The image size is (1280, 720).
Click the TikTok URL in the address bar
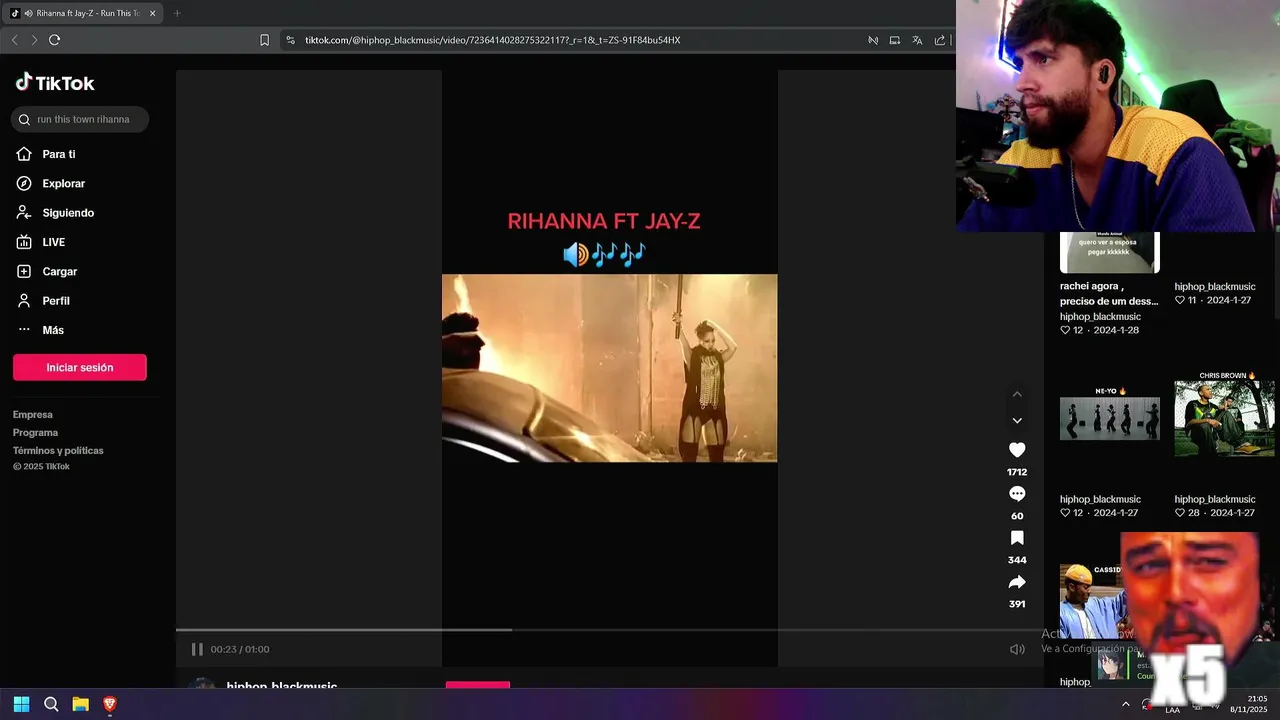point(492,40)
